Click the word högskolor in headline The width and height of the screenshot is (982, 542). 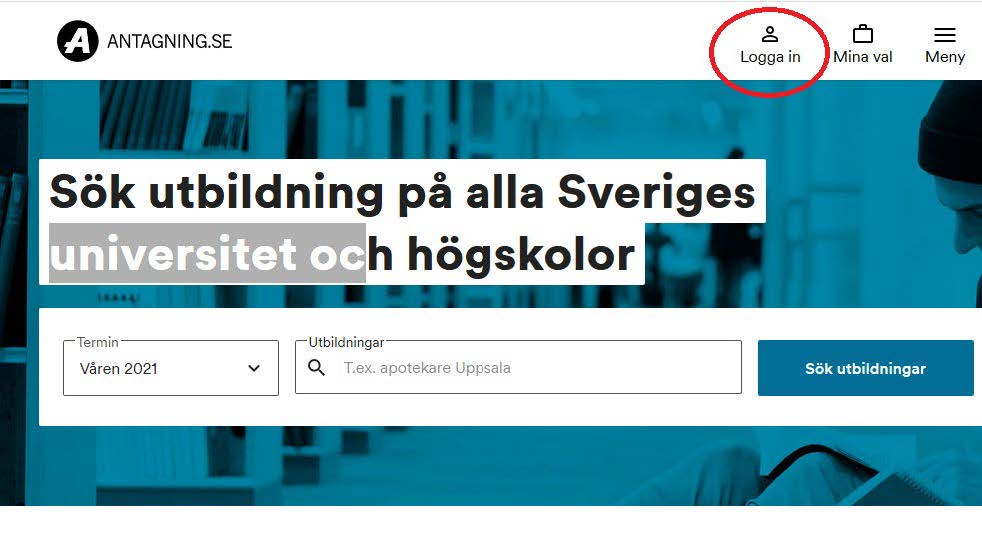click(521, 256)
